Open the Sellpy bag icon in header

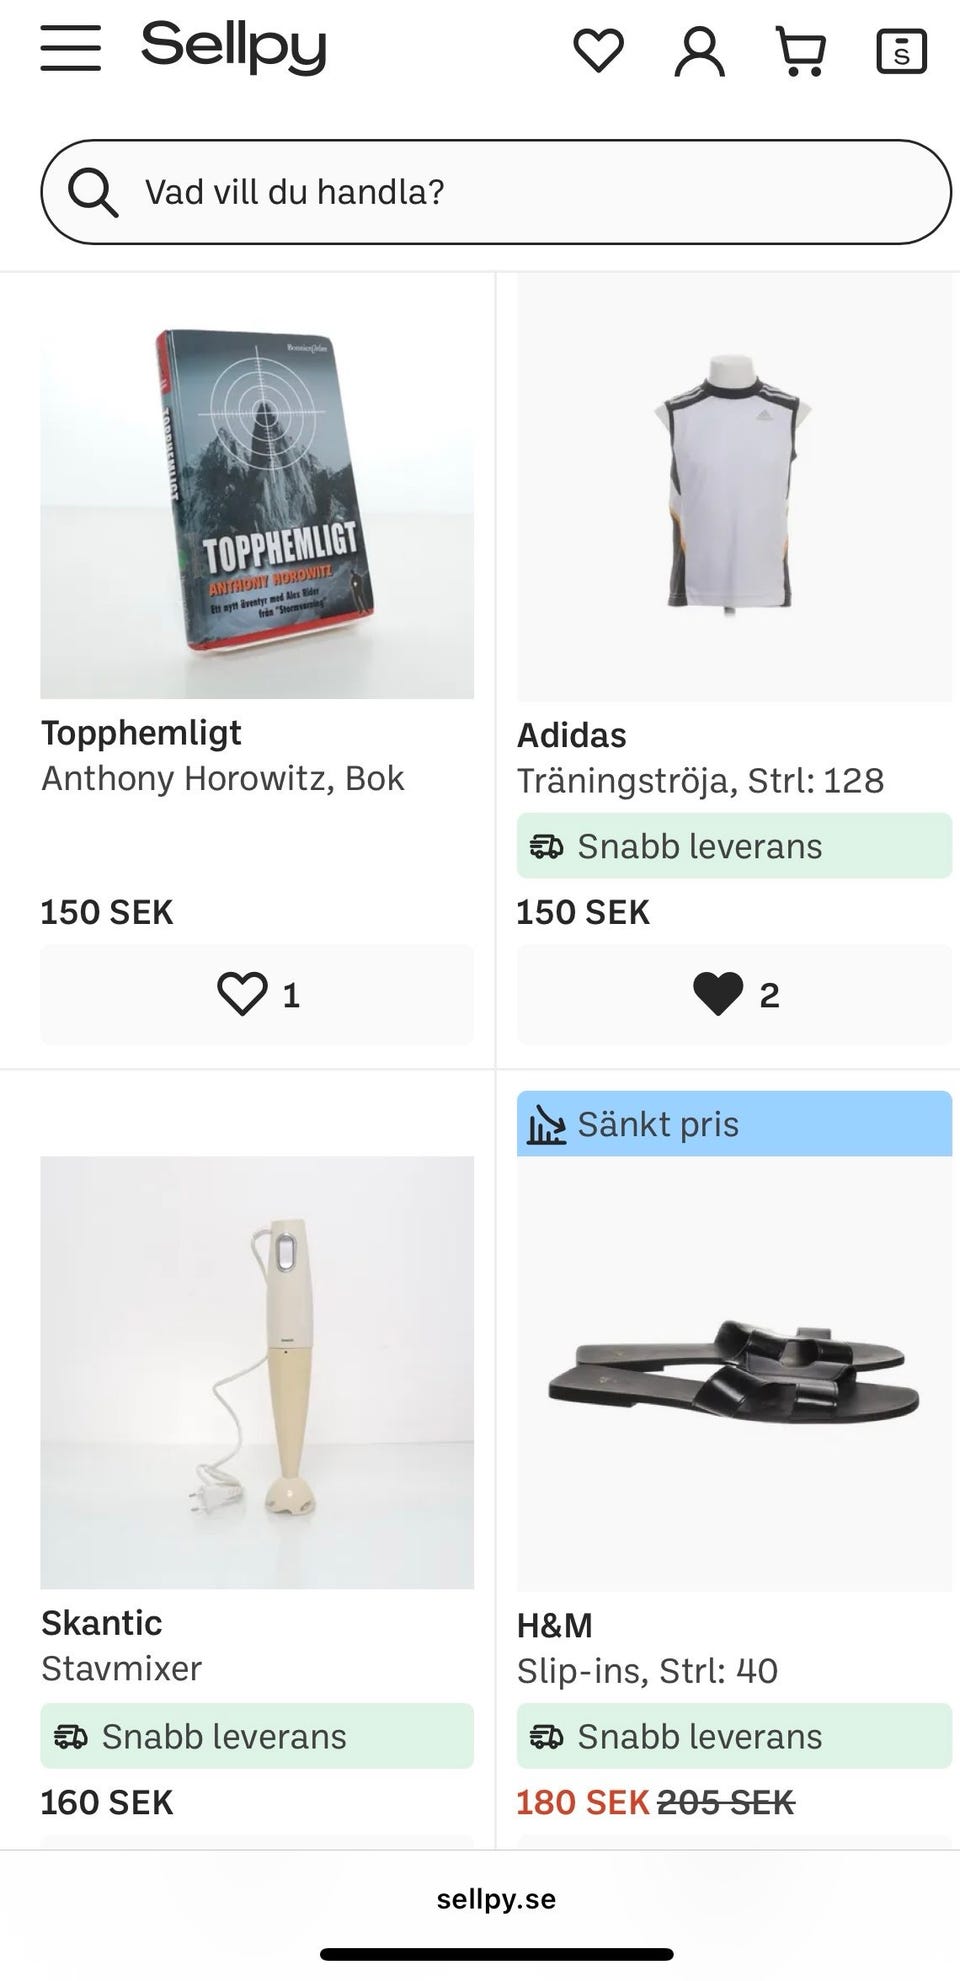901,51
